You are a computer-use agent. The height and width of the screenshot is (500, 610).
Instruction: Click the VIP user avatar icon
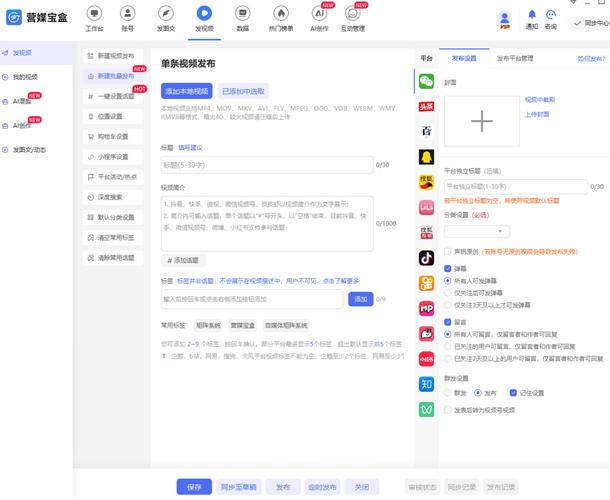(x=505, y=20)
